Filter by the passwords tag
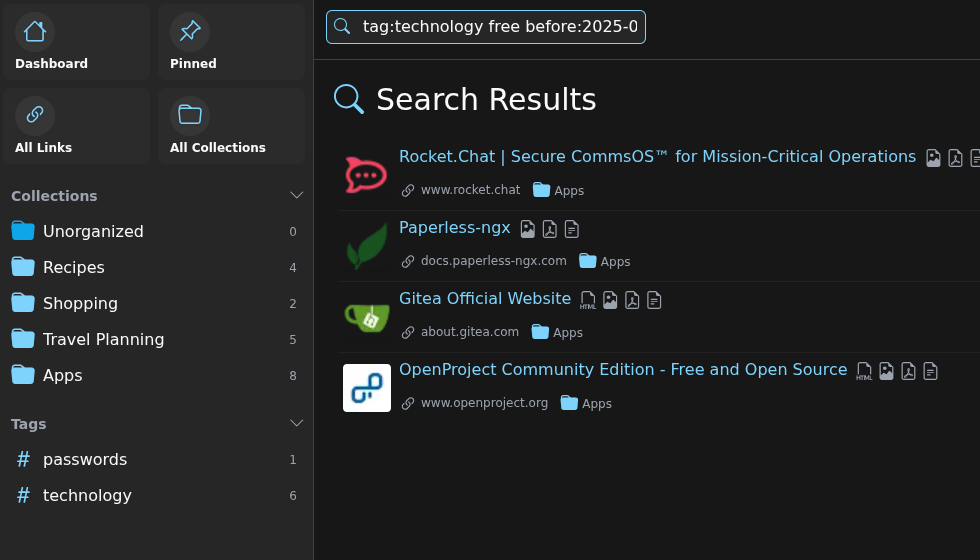This screenshot has width=980, height=560. (156, 459)
